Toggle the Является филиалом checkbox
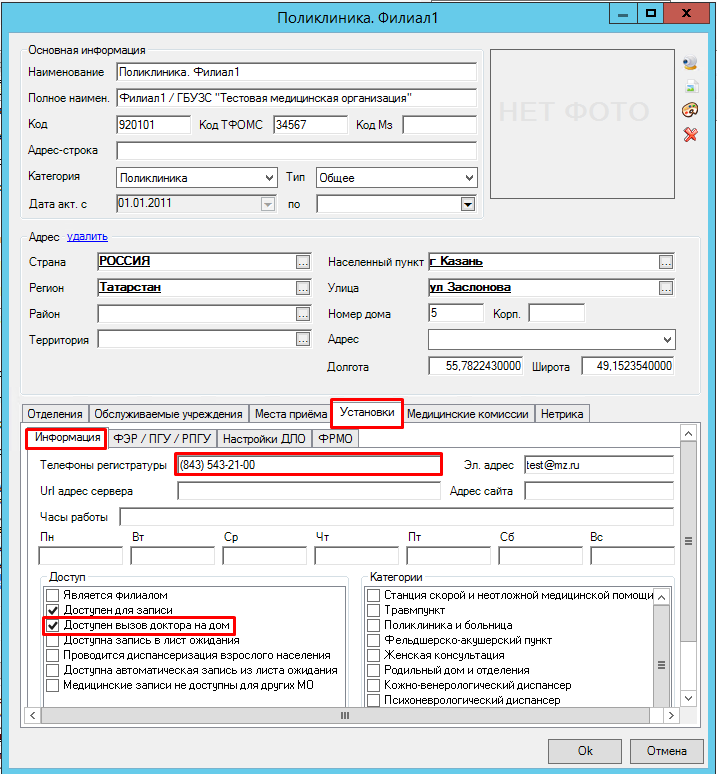 (53, 595)
